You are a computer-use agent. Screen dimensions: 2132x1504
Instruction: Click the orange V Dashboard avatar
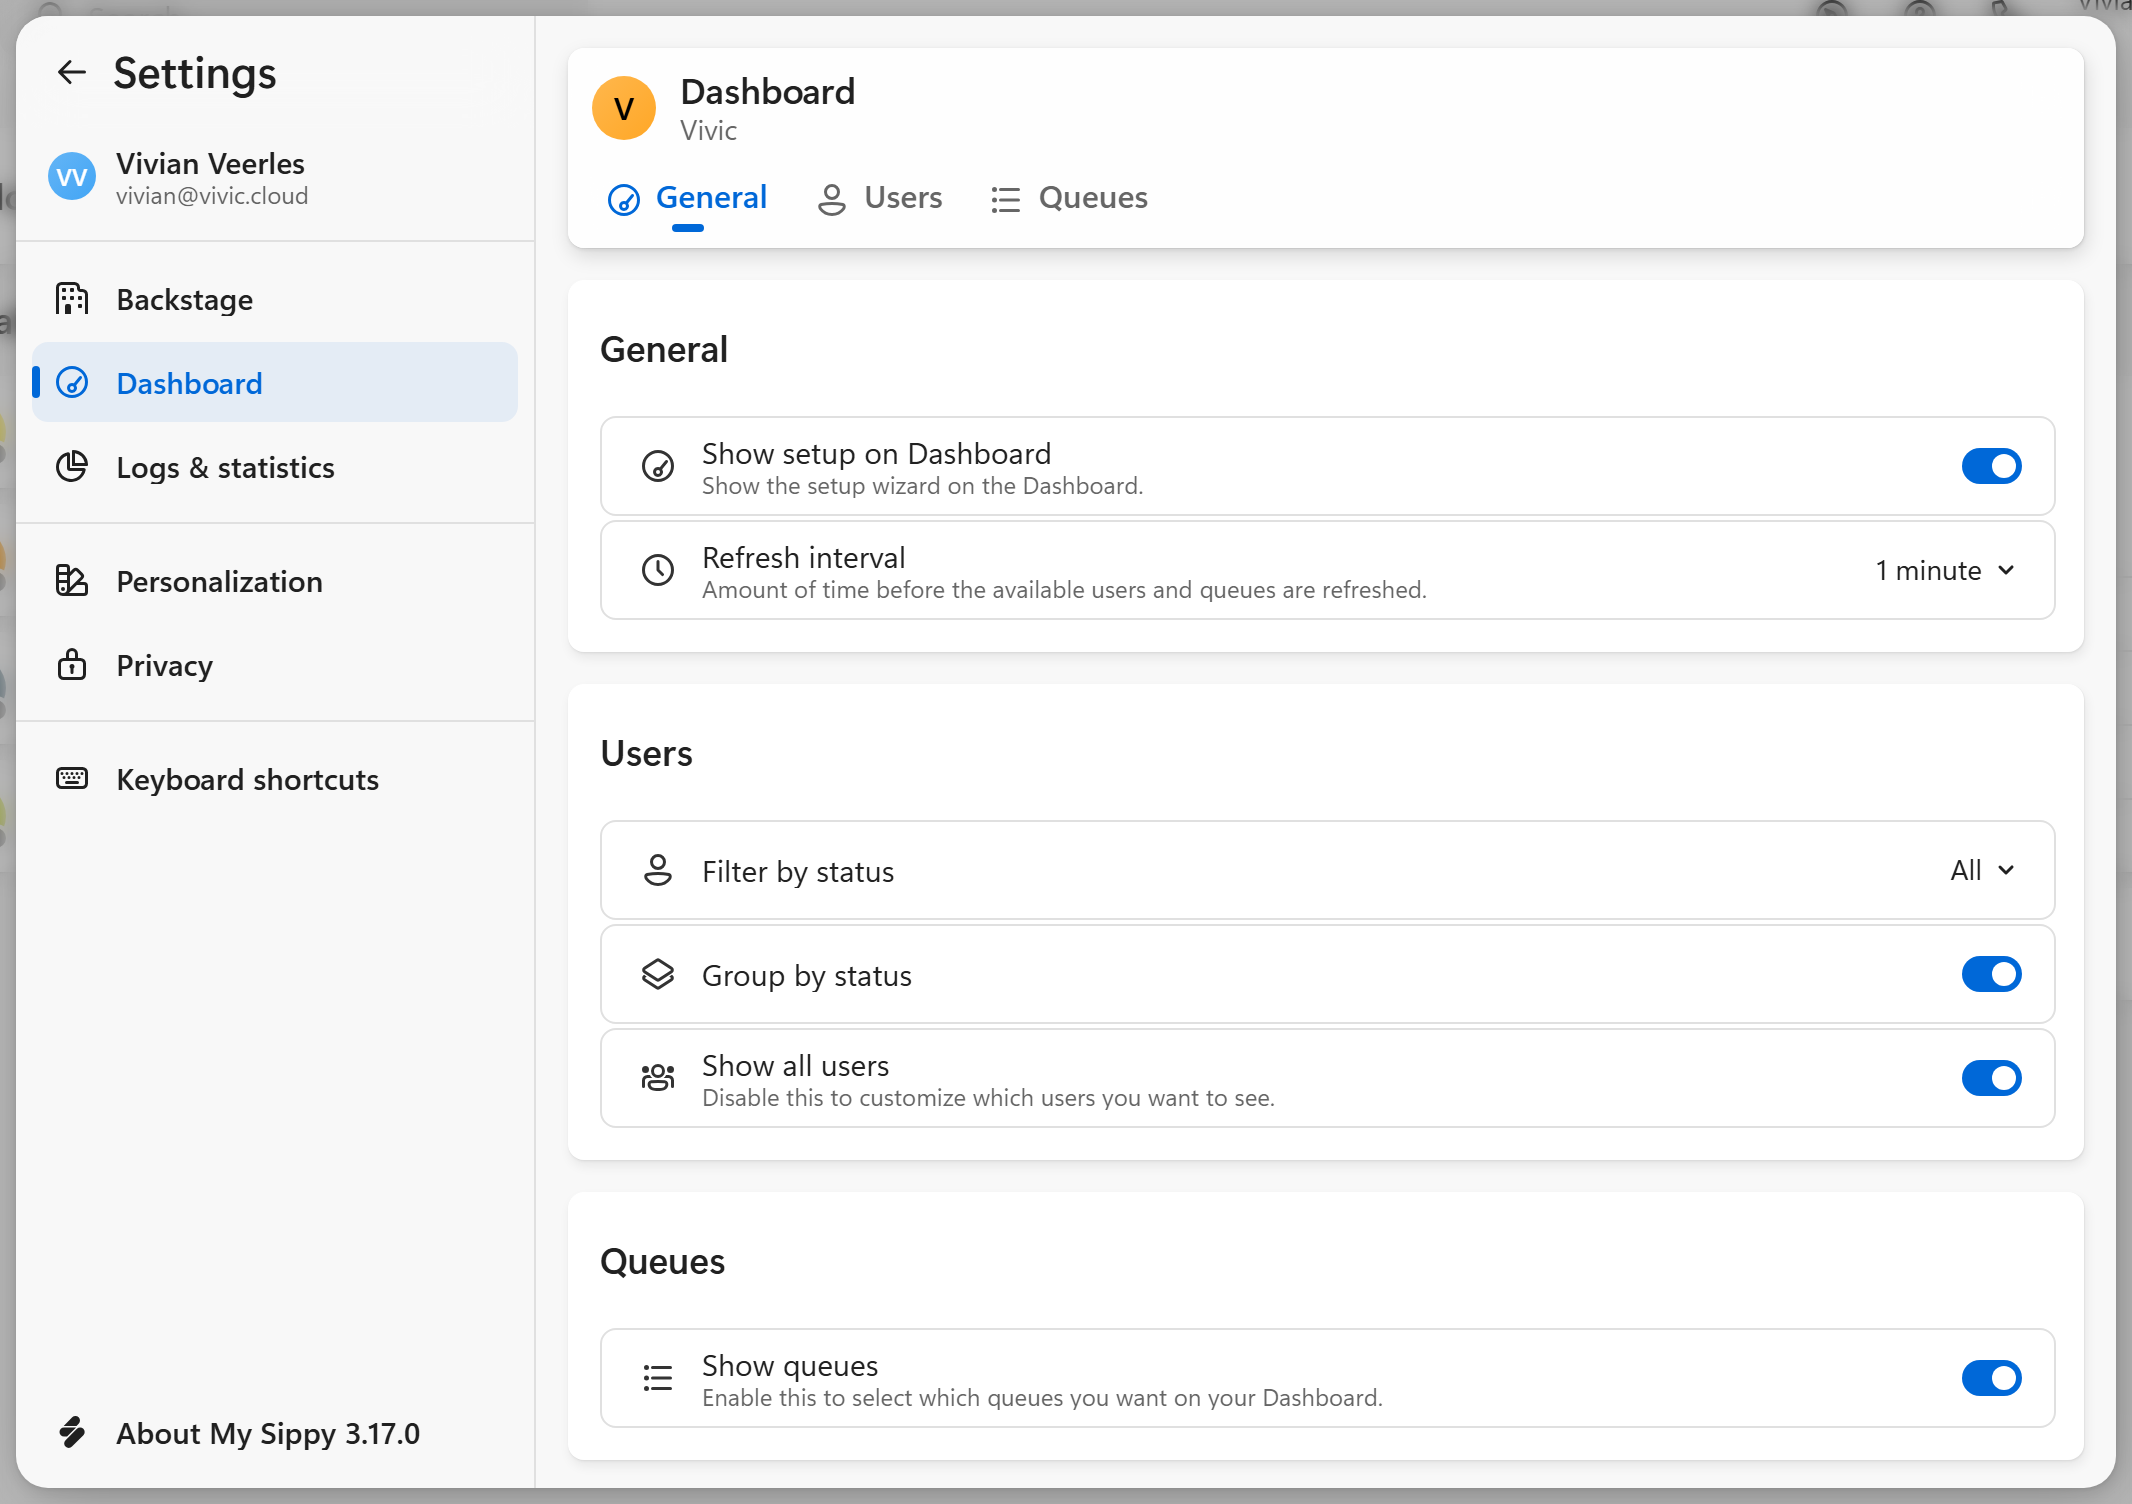[x=624, y=108]
